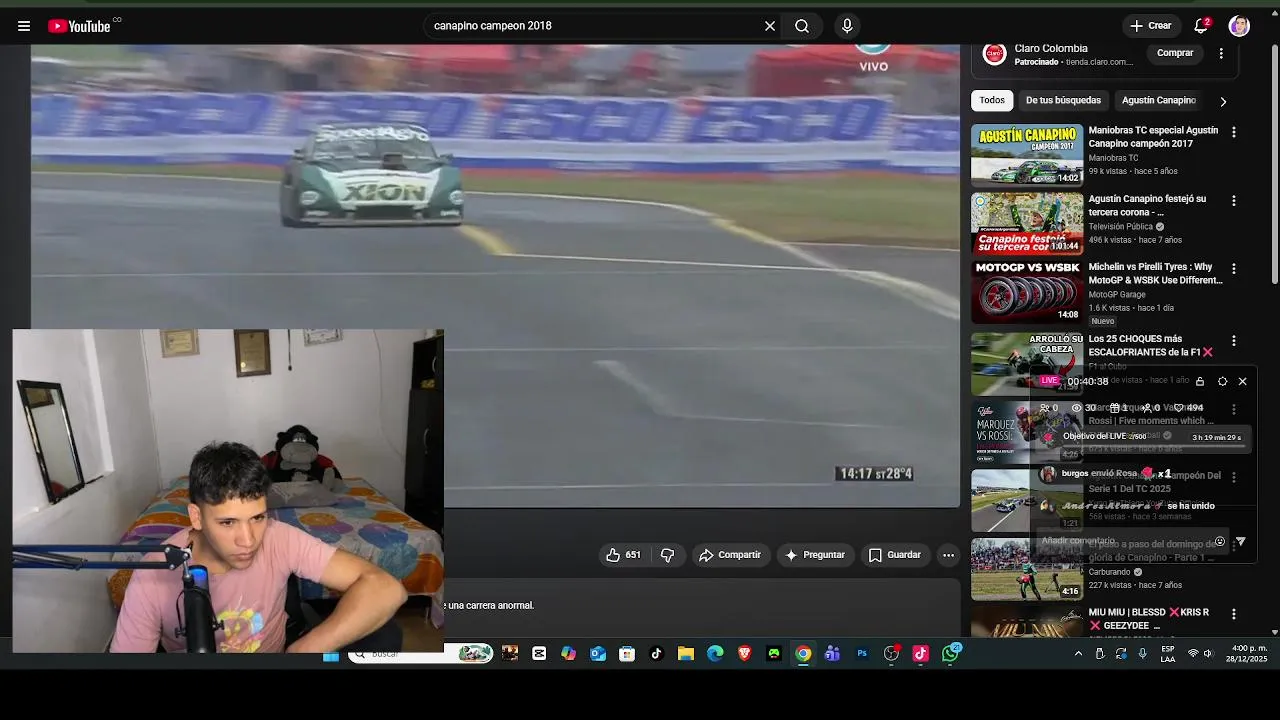The image size is (1280, 720).
Task: Open menu for Canapino tercera corona video
Action: [1233, 200]
